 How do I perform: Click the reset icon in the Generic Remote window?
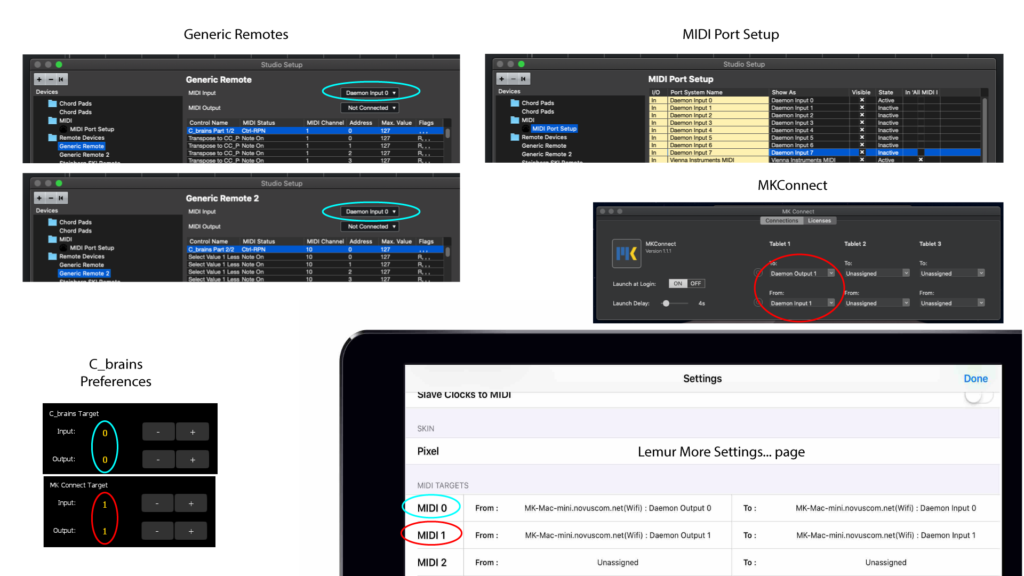(61, 79)
